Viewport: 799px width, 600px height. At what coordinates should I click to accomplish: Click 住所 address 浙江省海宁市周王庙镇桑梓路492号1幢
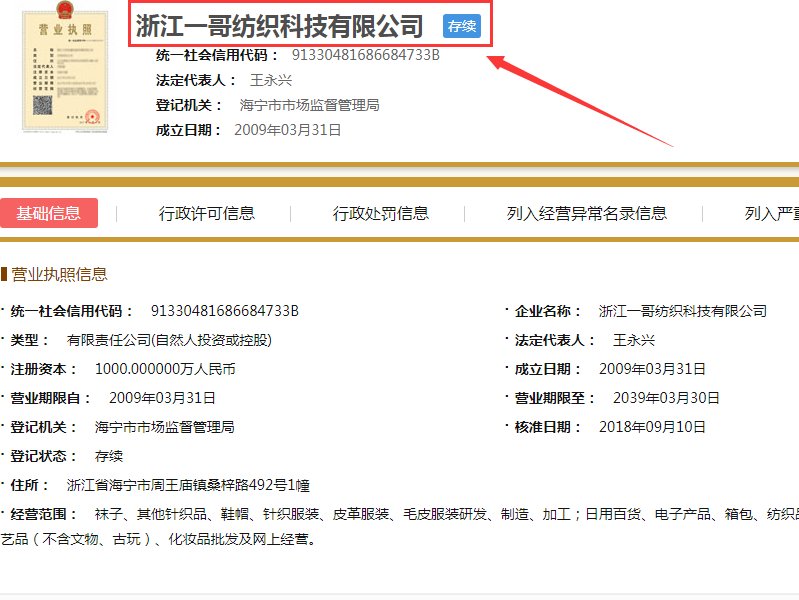click(188, 485)
